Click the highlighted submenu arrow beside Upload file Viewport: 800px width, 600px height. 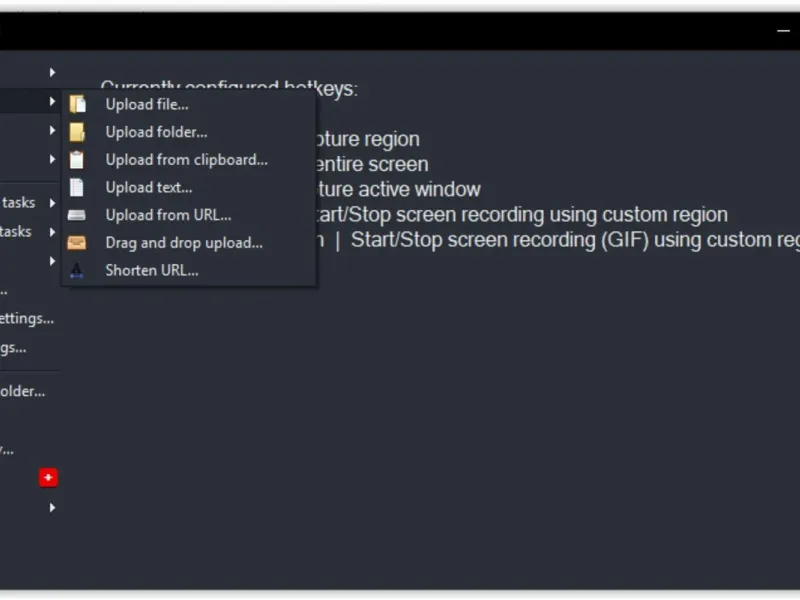52,101
